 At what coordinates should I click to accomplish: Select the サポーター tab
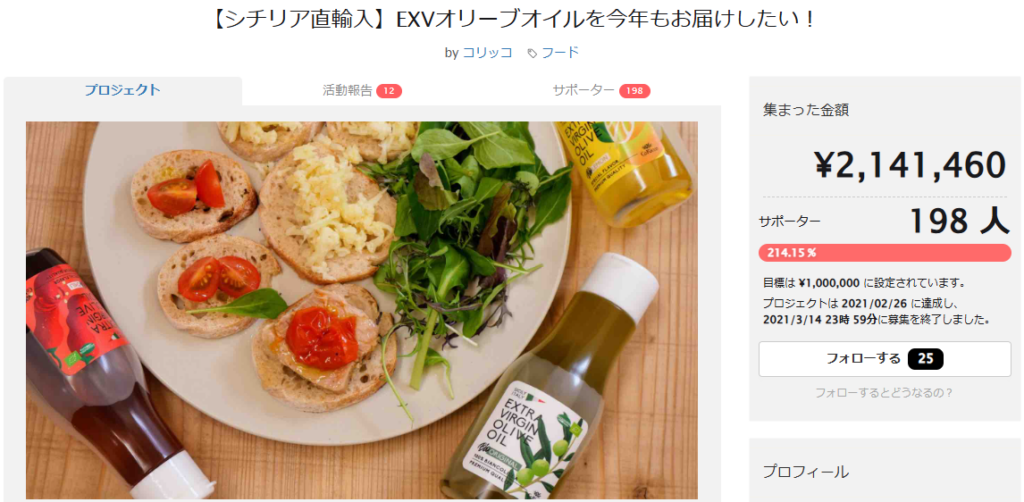point(601,91)
